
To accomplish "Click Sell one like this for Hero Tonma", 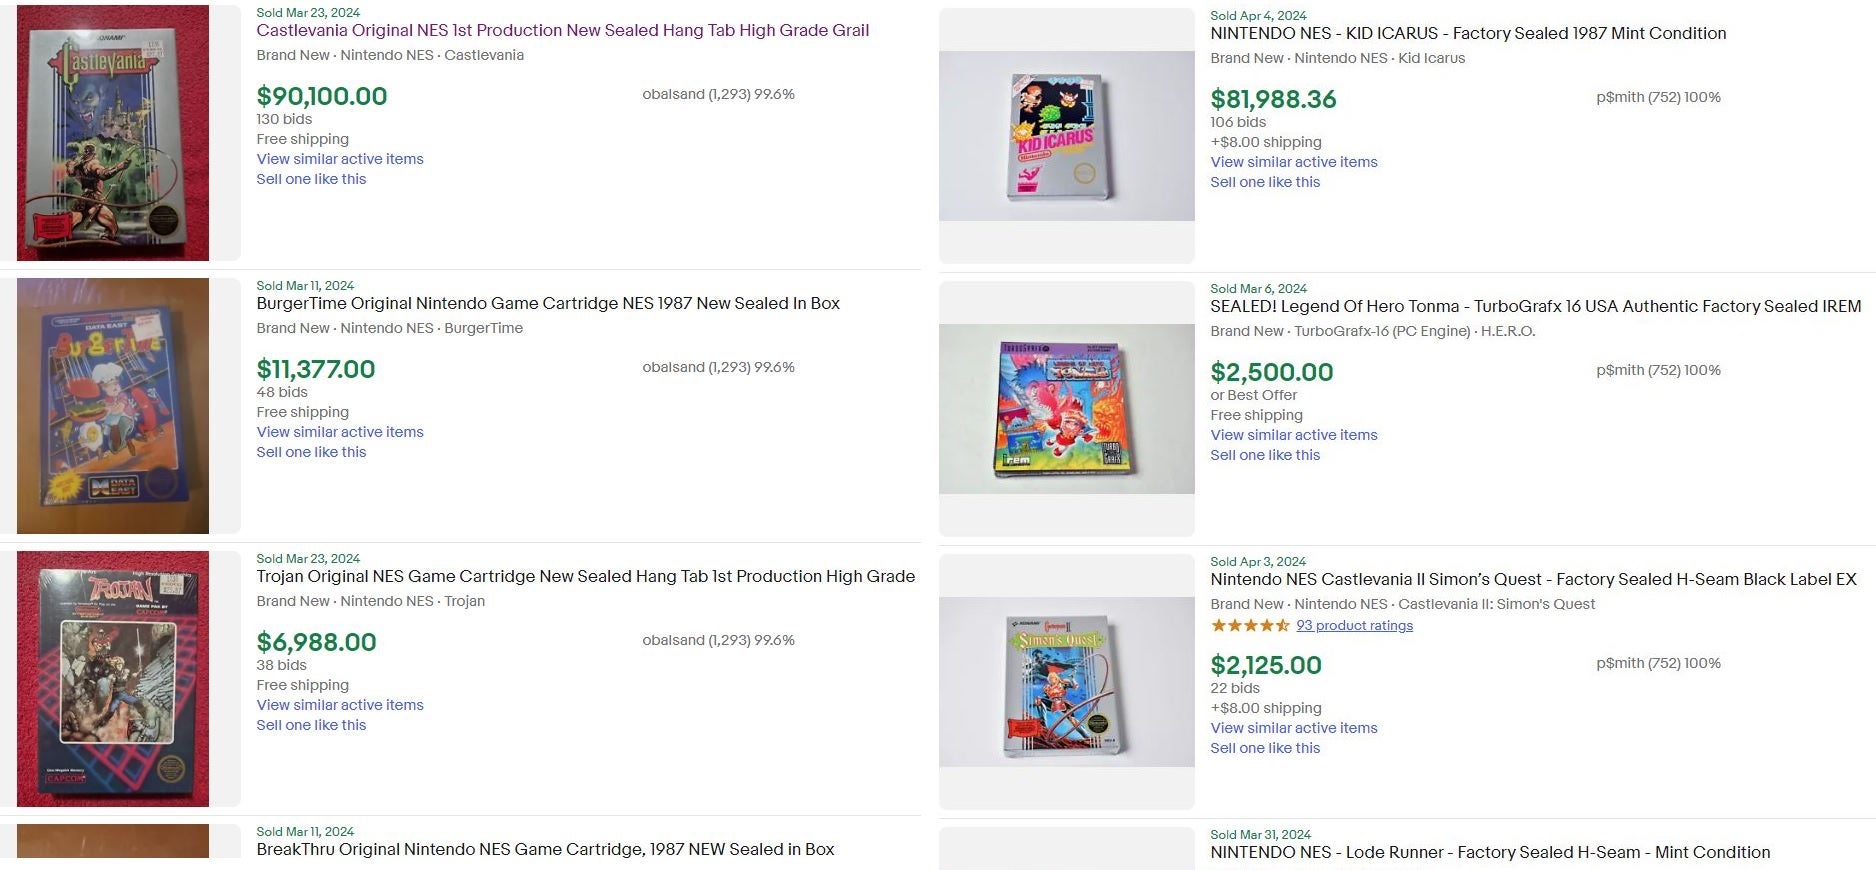I will point(1265,454).
